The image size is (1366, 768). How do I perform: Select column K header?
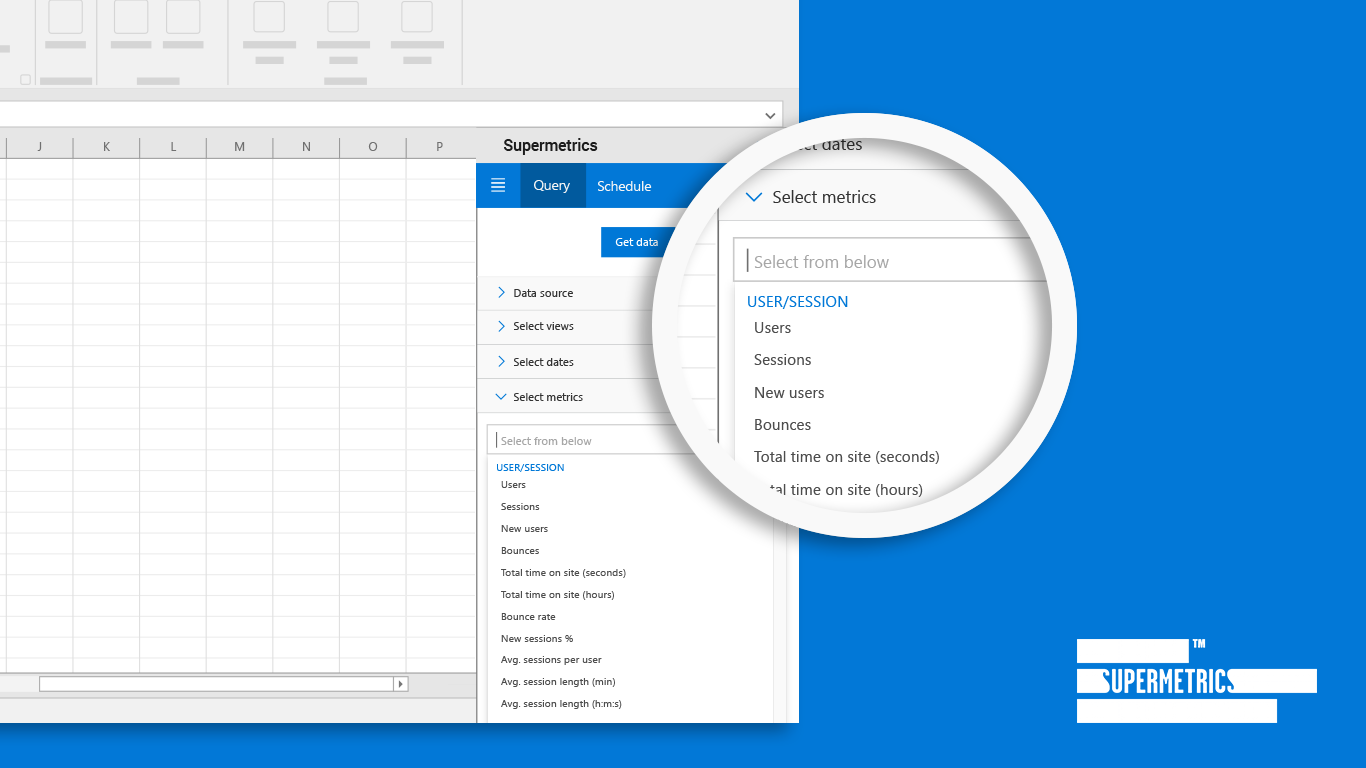(x=106, y=147)
